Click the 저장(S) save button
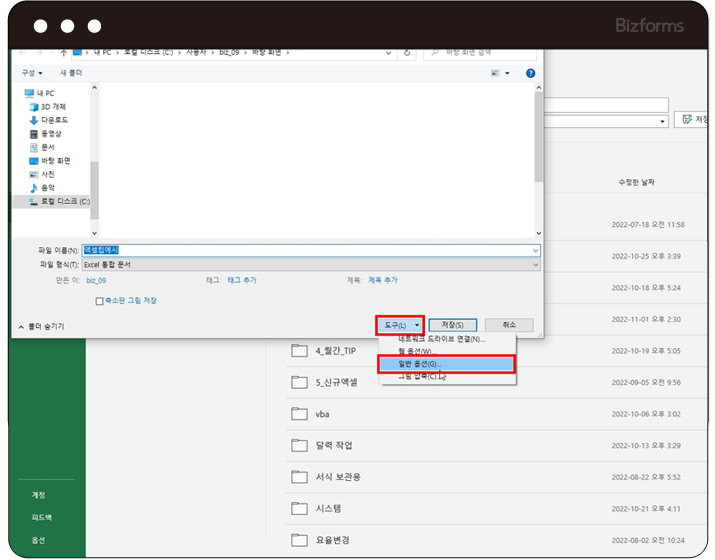Viewport: 715px width, 560px height. pyautogui.click(x=452, y=325)
